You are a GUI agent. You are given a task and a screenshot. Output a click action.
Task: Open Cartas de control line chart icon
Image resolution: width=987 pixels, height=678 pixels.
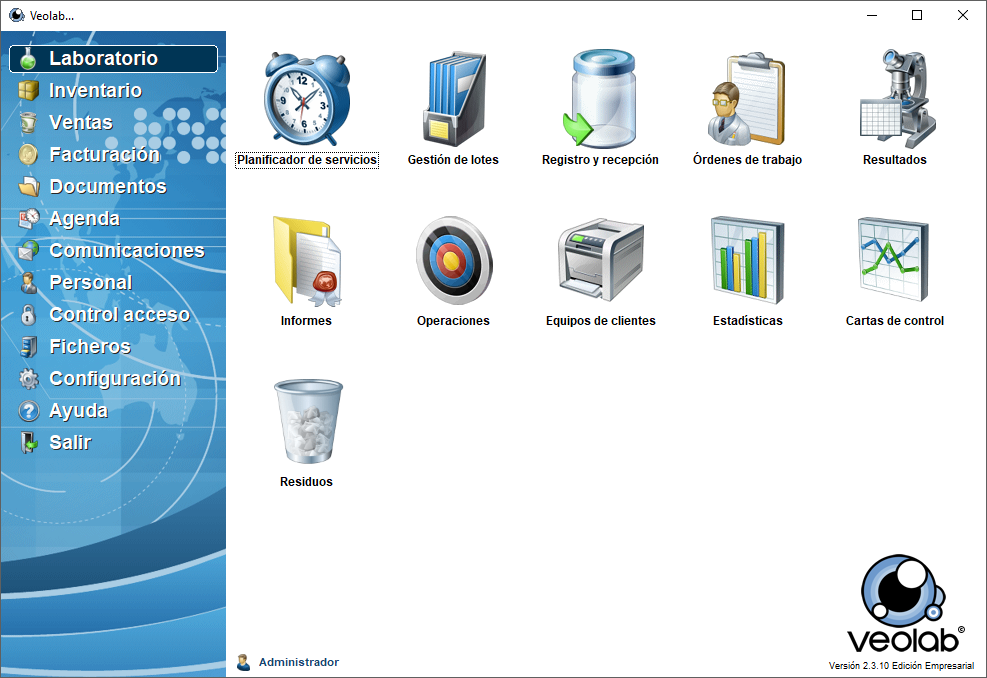click(893, 259)
